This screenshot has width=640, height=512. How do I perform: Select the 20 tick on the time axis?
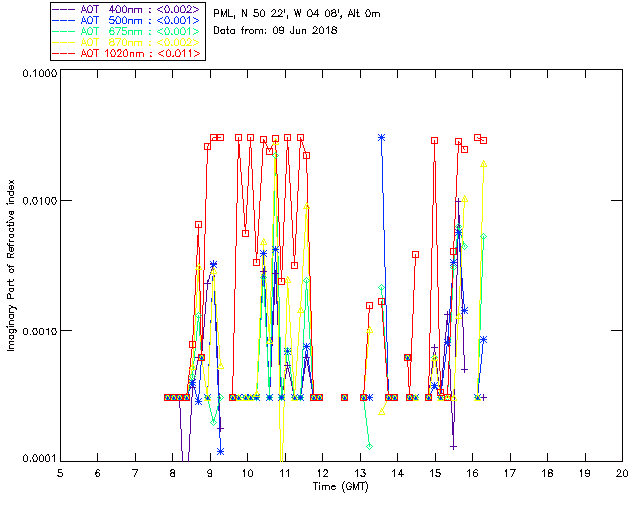(622, 473)
